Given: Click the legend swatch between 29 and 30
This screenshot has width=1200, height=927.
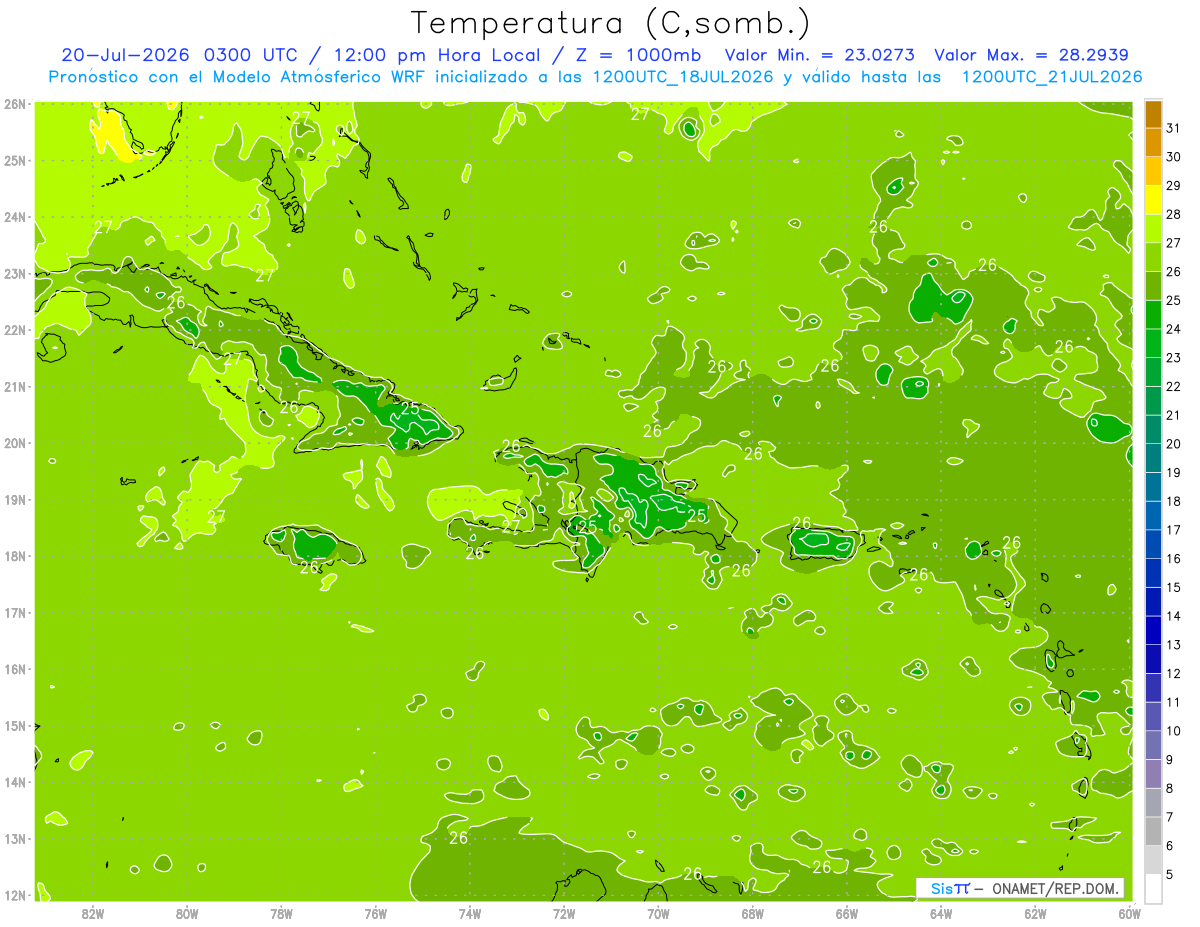Looking at the screenshot, I should point(1153,172).
